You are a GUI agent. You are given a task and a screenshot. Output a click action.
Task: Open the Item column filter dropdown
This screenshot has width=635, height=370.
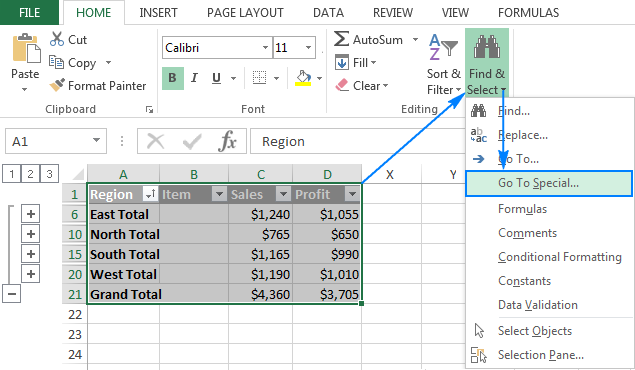(219, 194)
